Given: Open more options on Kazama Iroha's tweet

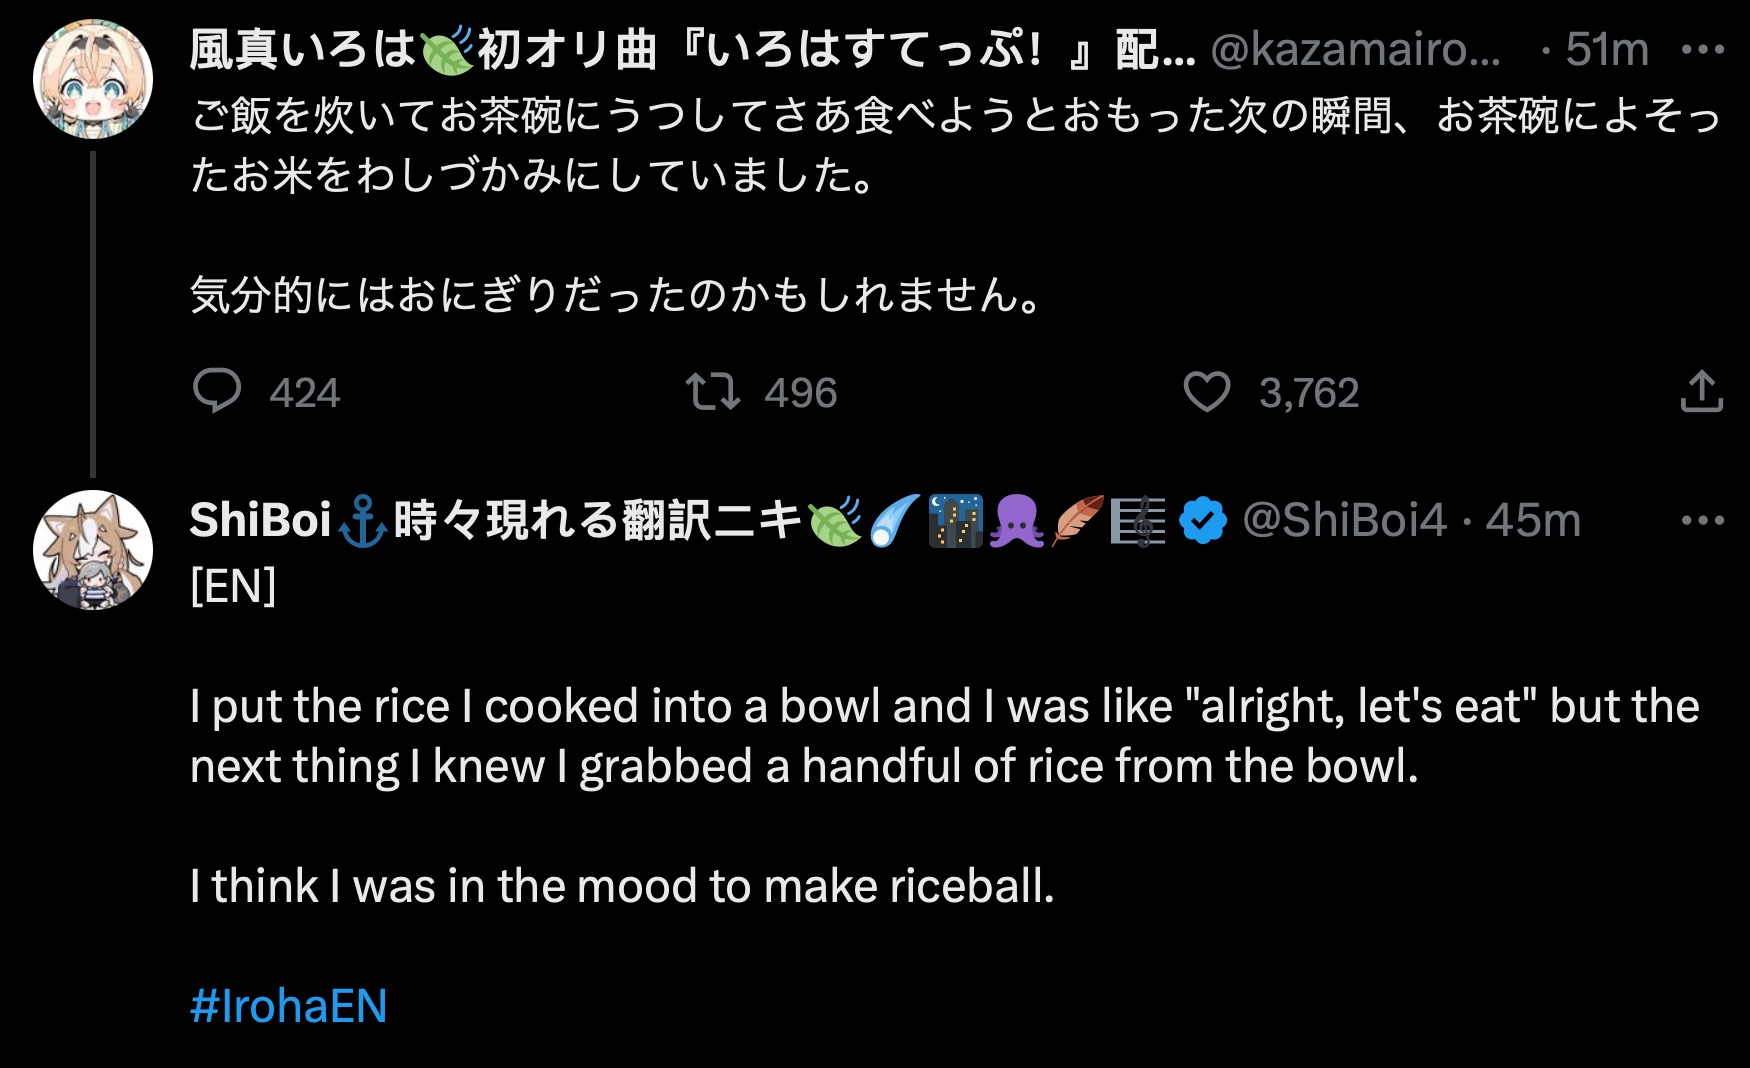Looking at the screenshot, I should pyautogui.click(x=1702, y=50).
